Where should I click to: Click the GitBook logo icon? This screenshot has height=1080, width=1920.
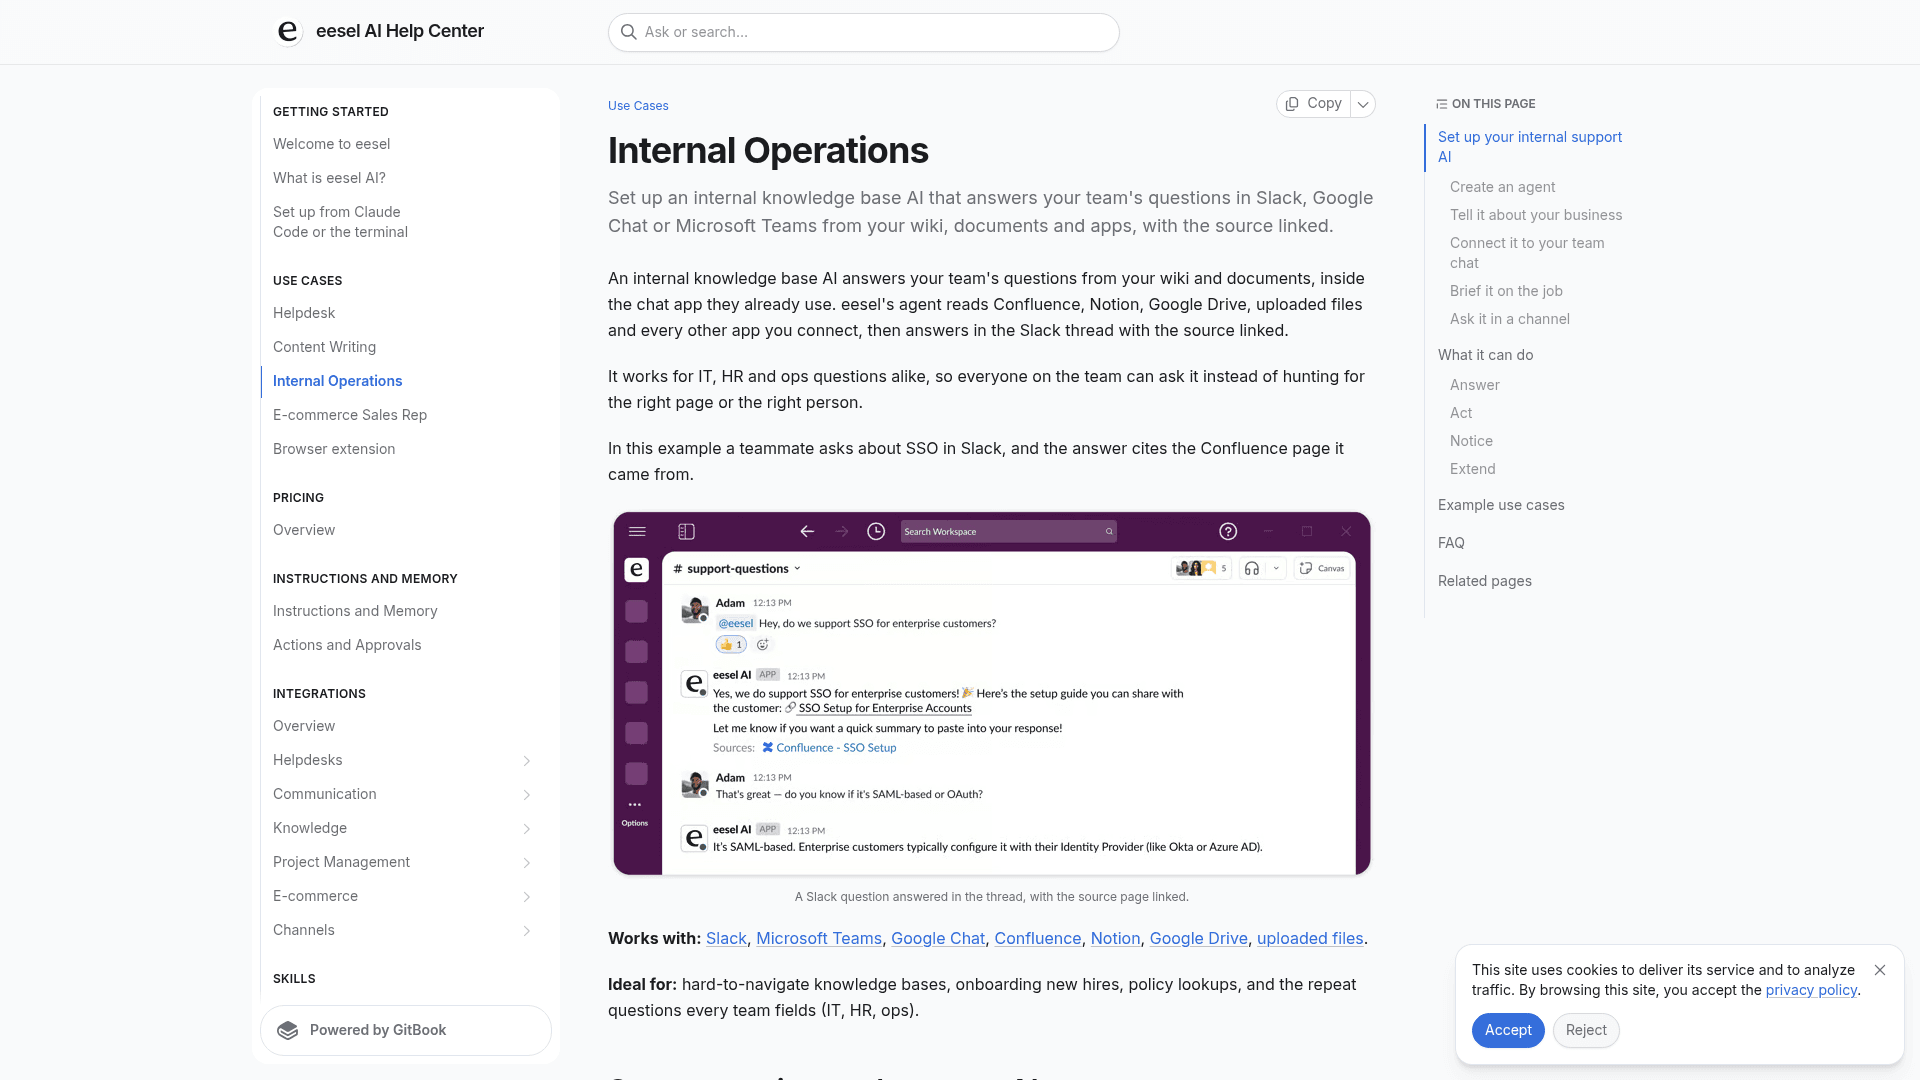[x=288, y=1031]
